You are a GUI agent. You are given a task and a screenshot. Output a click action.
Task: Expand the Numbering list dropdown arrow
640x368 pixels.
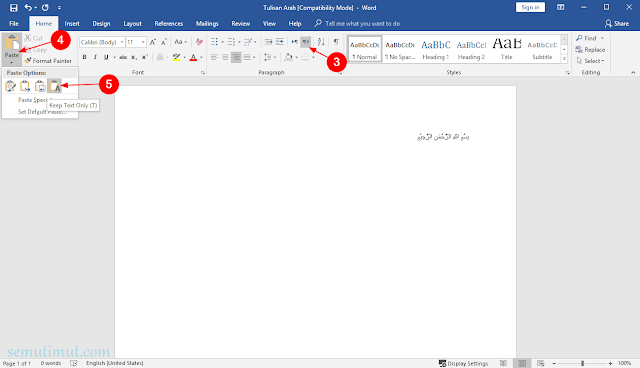tap(239, 42)
